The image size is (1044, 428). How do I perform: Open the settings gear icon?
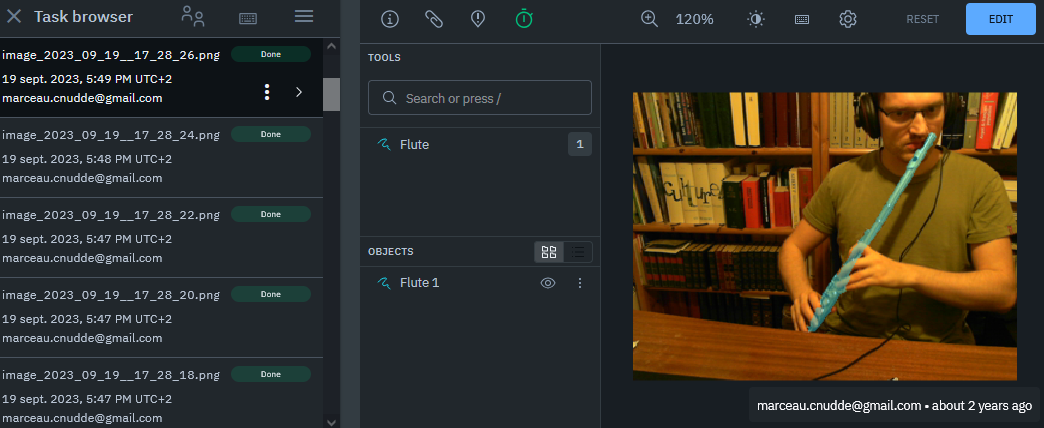pyautogui.click(x=848, y=19)
